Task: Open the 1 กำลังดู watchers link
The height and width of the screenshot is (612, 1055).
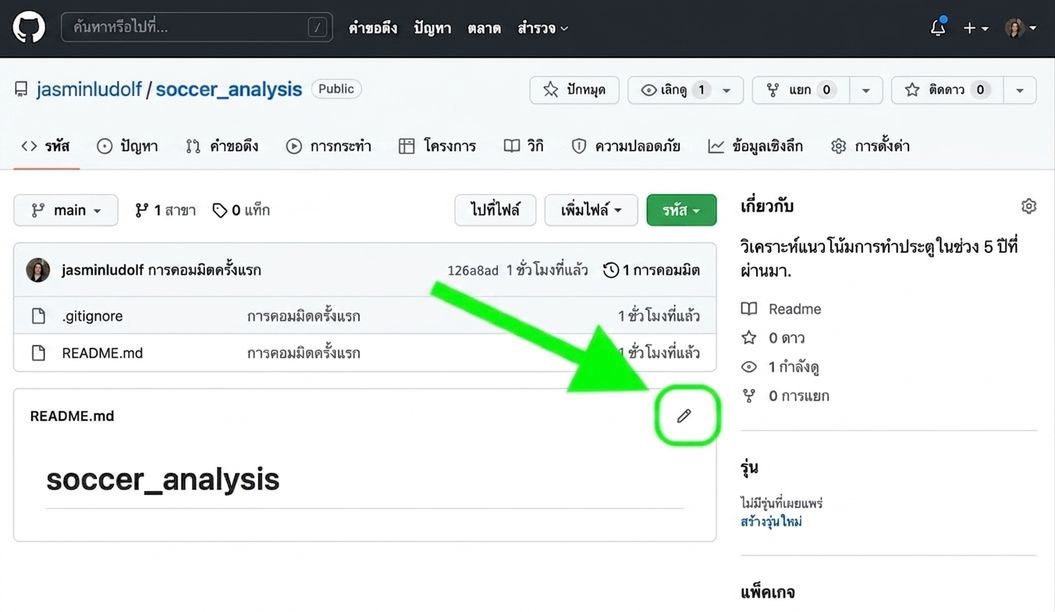Action: [x=793, y=367]
